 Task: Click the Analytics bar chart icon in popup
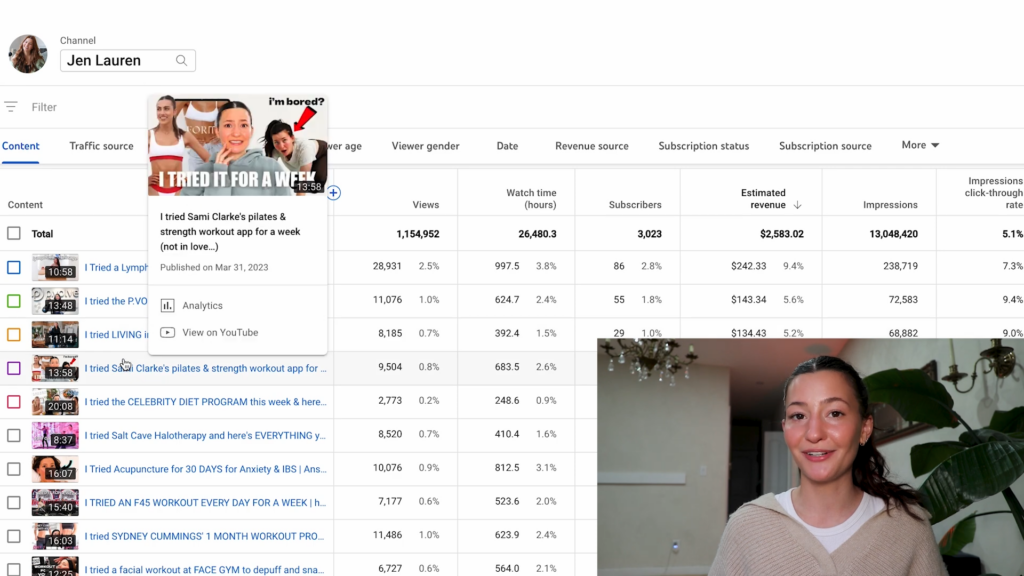coord(168,306)
